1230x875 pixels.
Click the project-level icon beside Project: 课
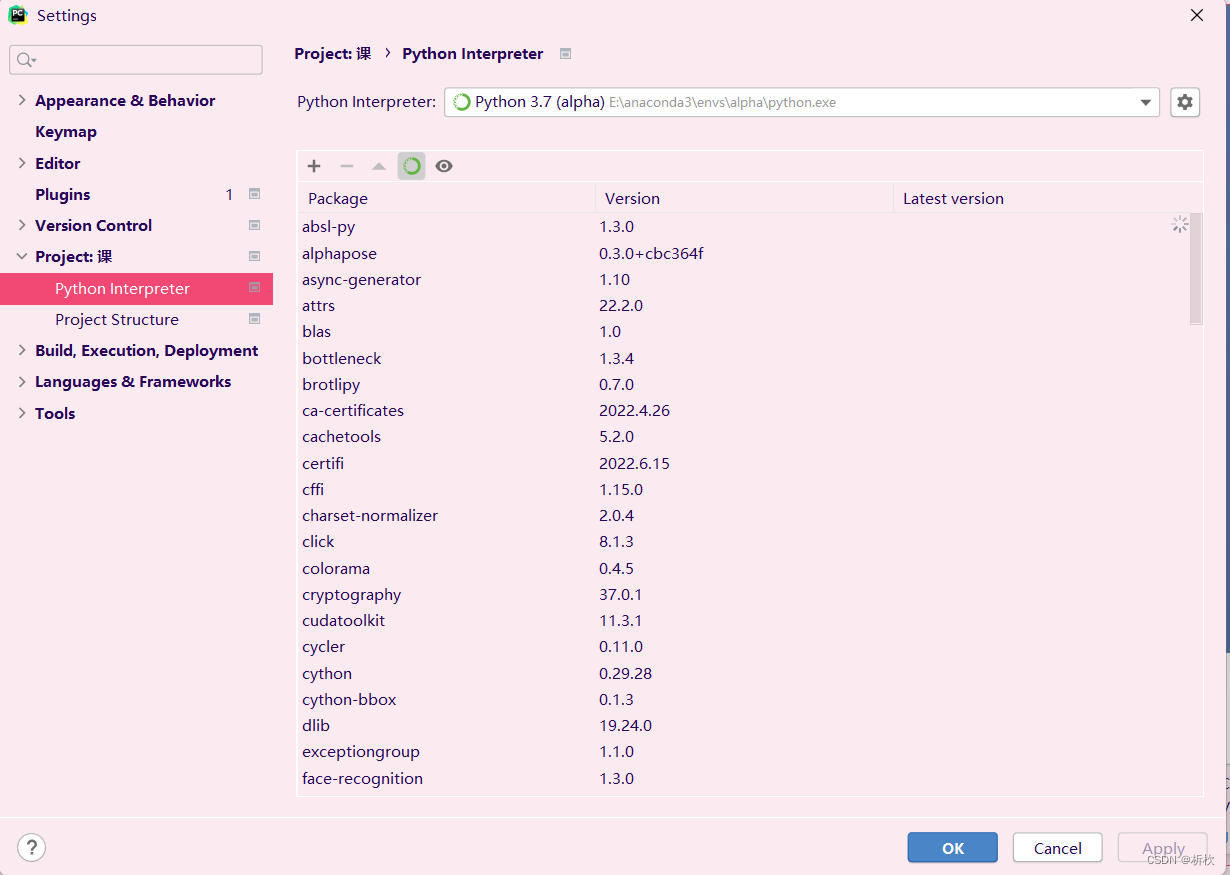tap(254, 256)
